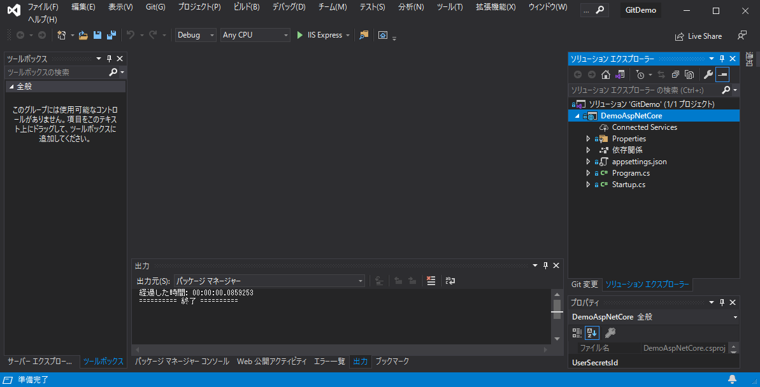Open the ブックマーク tab
The width and height of the screenshot is (760, 387).
pos(392,361)
